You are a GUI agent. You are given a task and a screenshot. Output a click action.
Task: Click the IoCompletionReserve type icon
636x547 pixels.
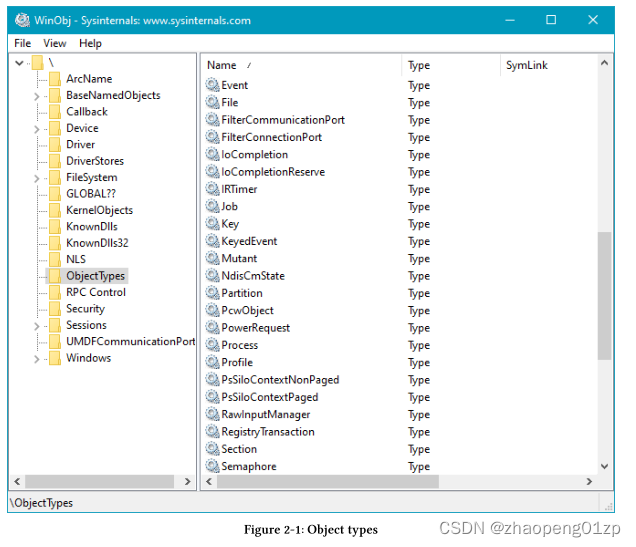click(212, 172)
